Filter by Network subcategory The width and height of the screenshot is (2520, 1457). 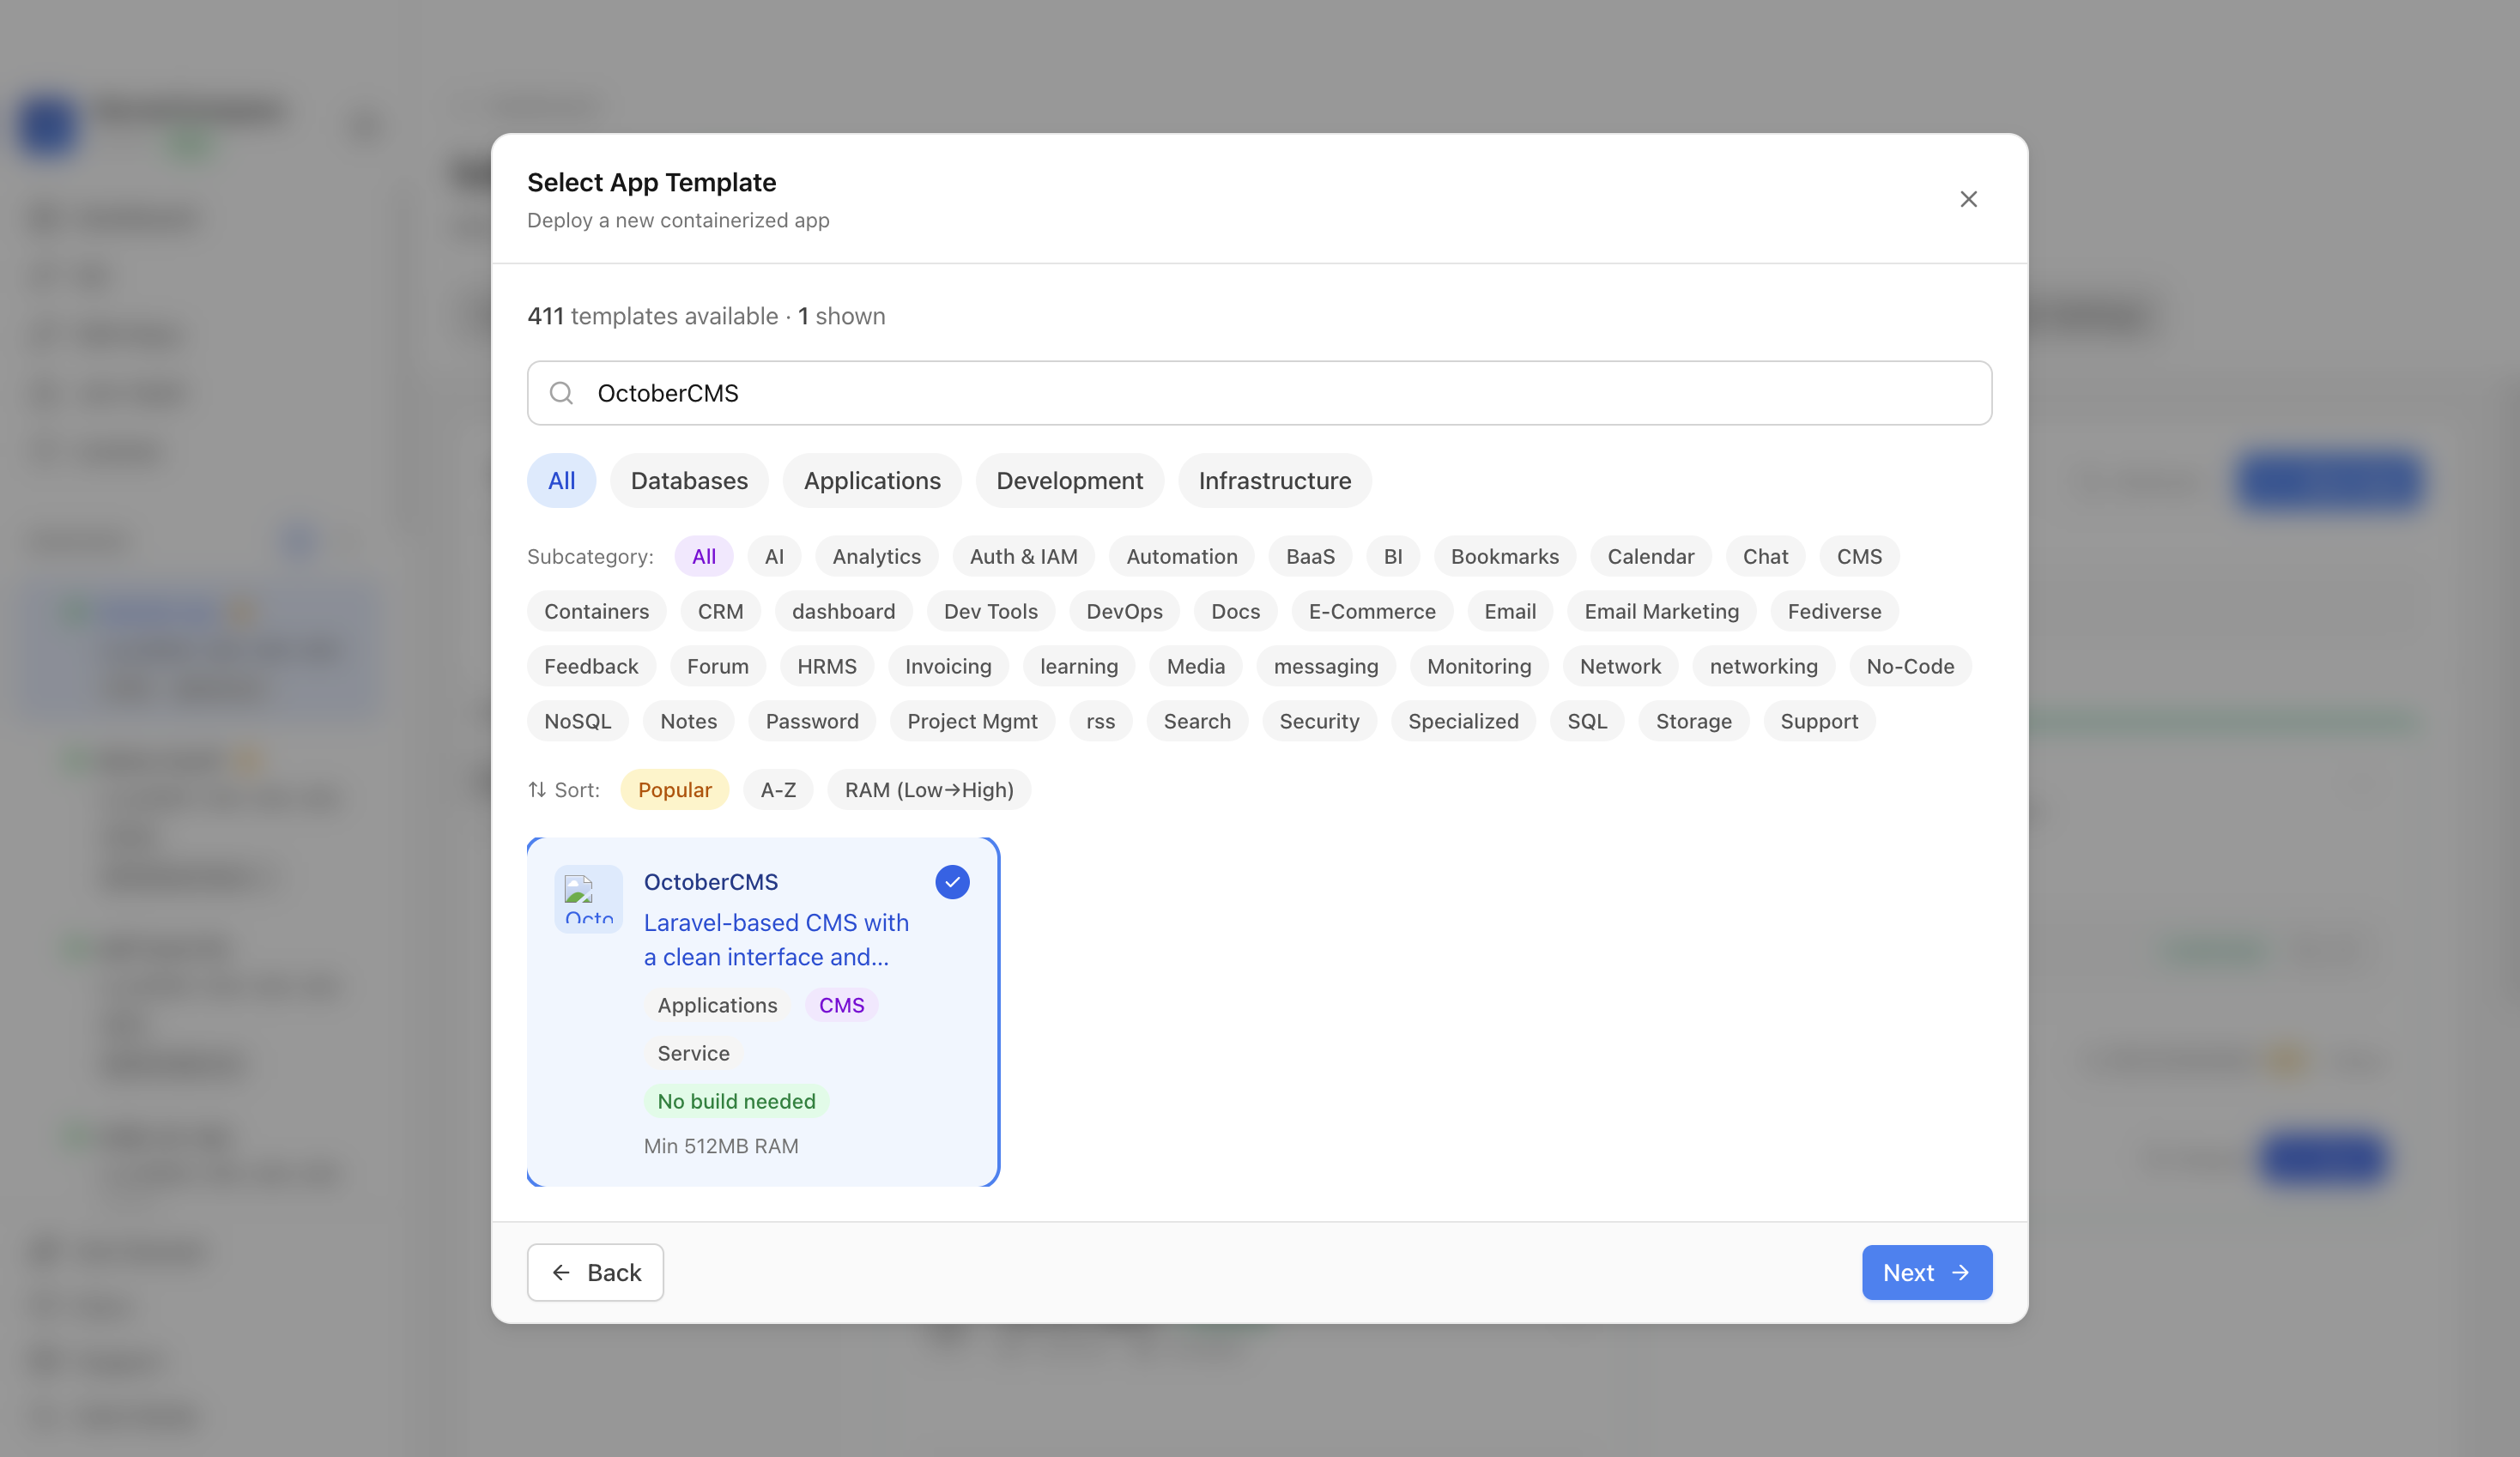1620,666
